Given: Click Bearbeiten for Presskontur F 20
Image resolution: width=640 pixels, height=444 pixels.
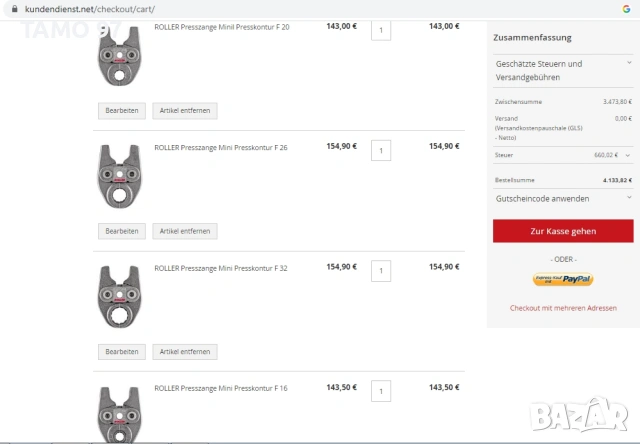Looking at the screenshot, I should (122, 110).
